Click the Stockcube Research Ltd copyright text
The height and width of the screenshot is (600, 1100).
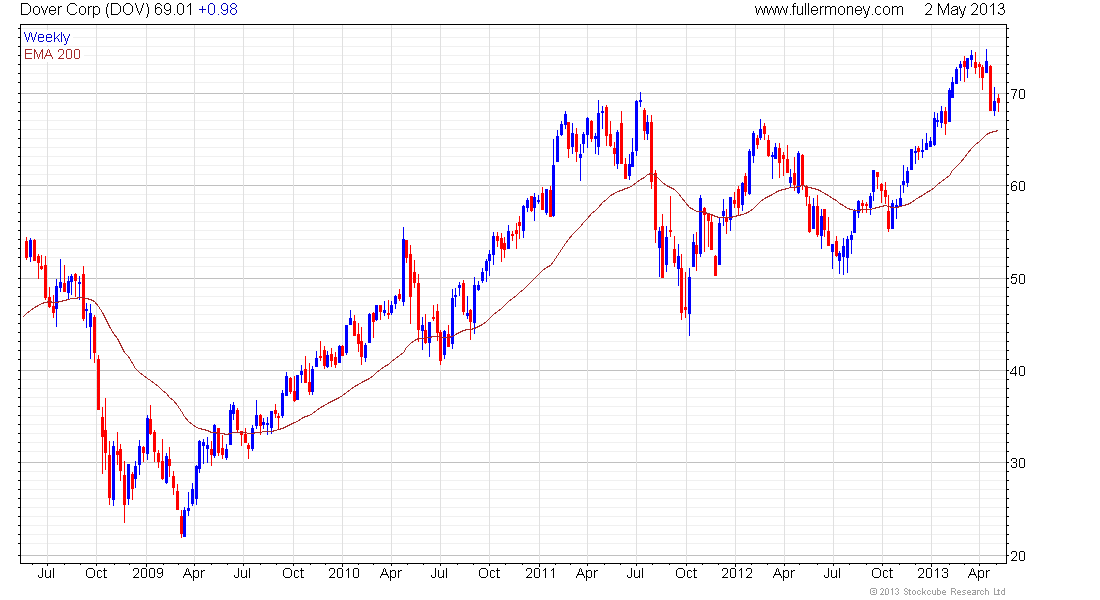click(937, 592)
